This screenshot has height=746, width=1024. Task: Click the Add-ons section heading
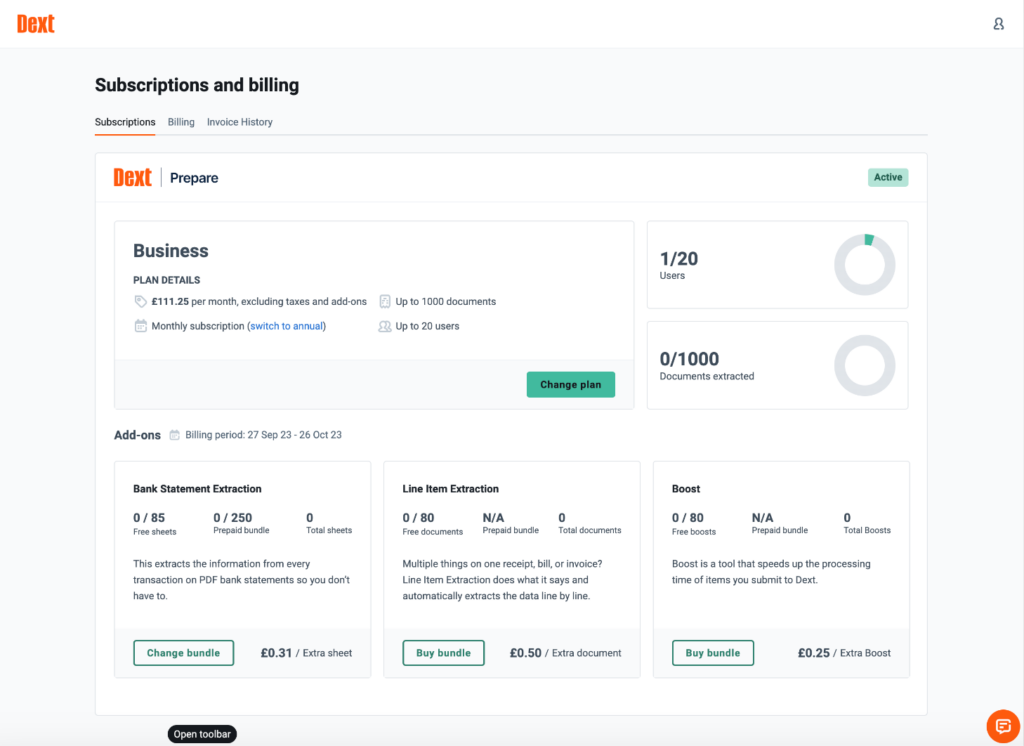point(137,435)
